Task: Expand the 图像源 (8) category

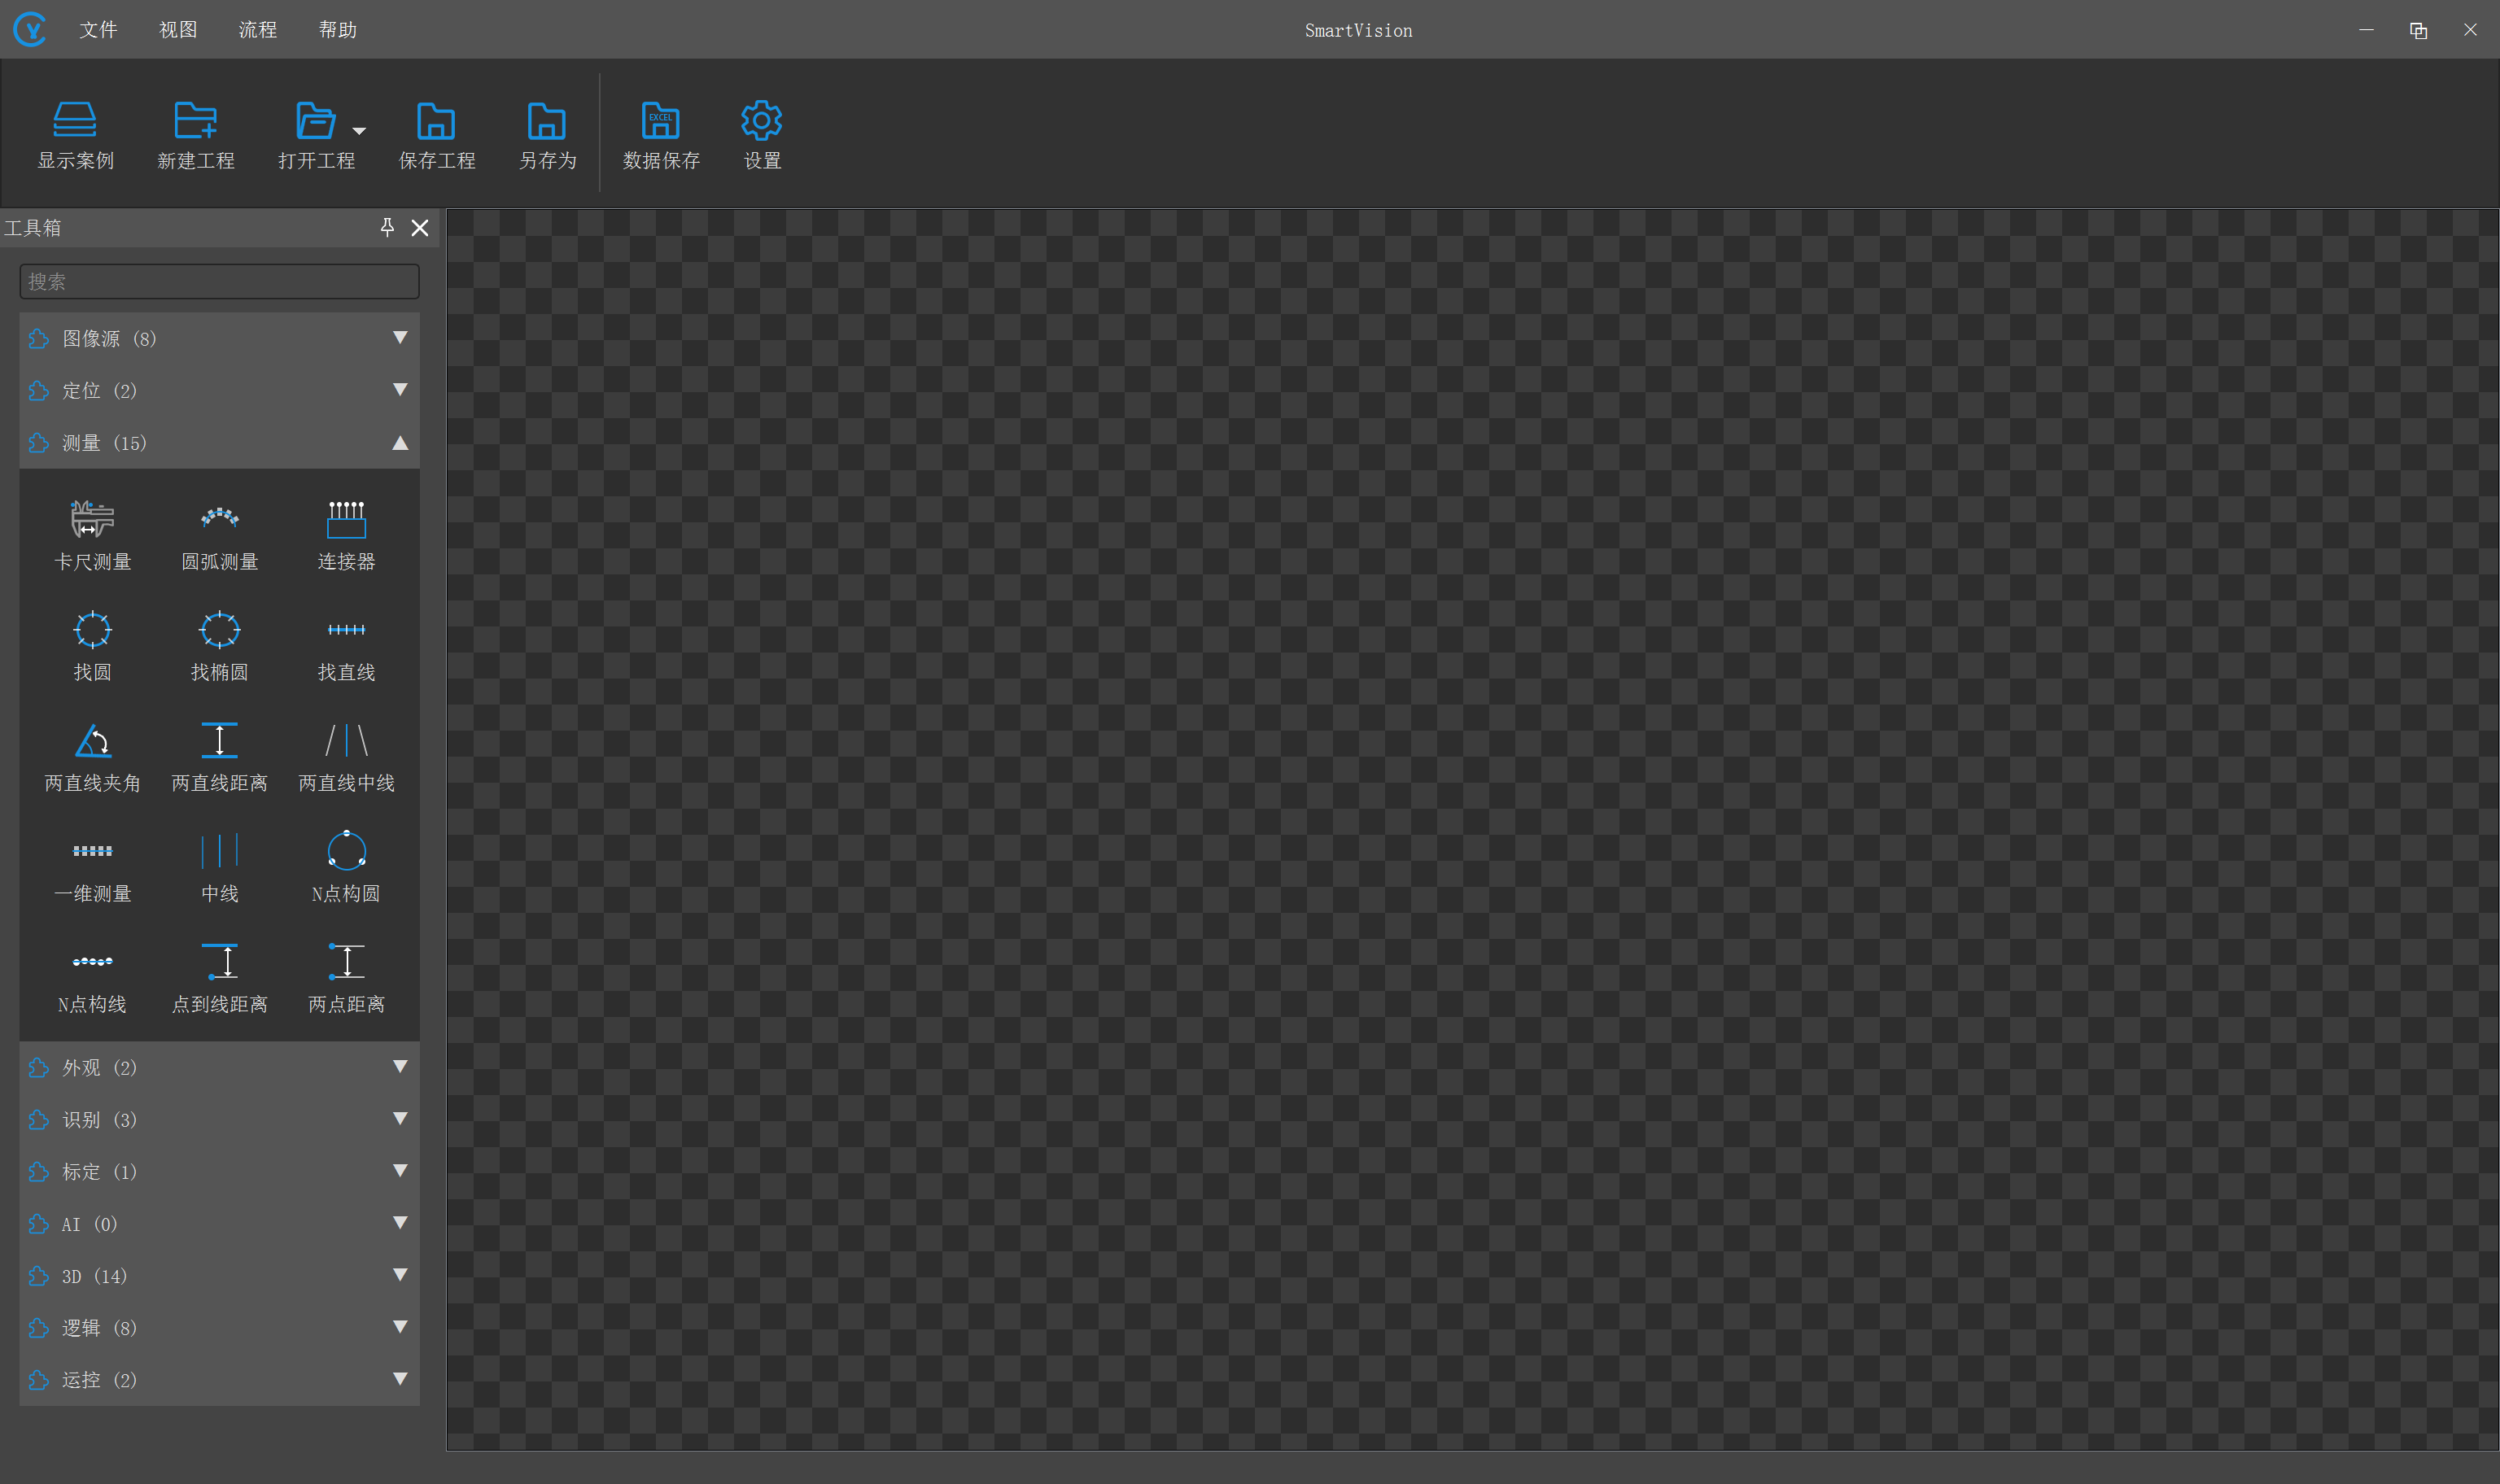Action: 219,338
